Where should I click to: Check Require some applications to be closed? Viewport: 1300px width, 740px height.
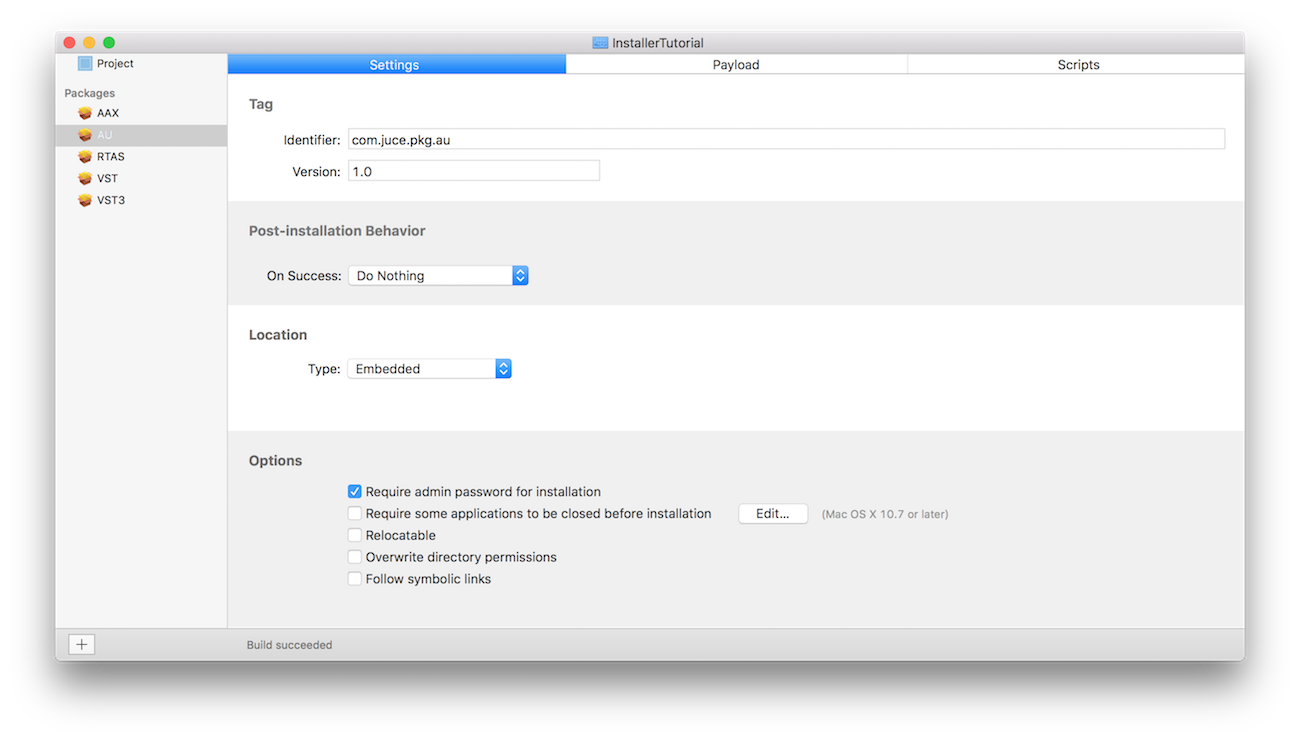click(354, 514)
